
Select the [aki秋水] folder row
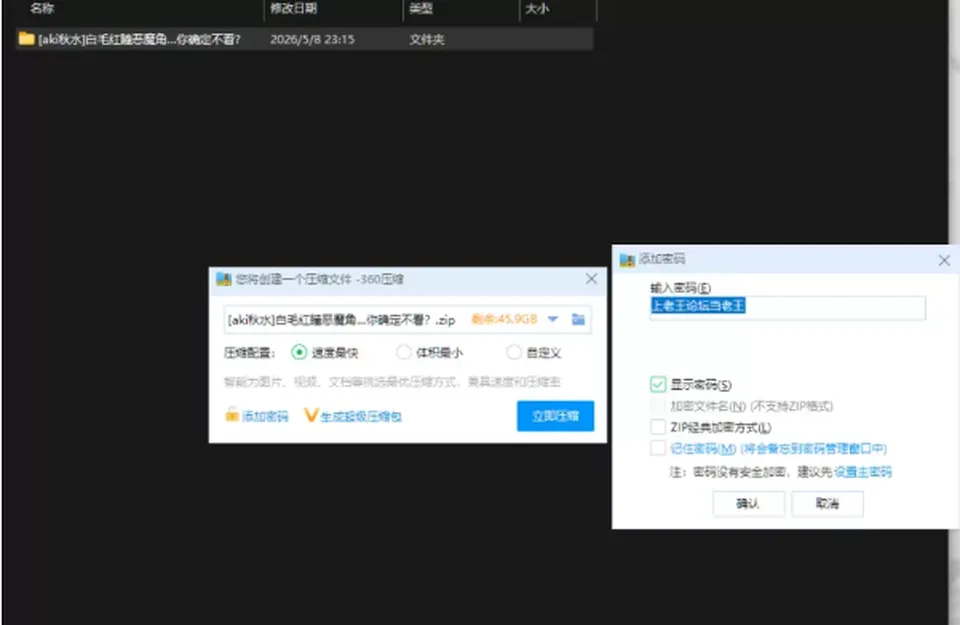(305, 39)
